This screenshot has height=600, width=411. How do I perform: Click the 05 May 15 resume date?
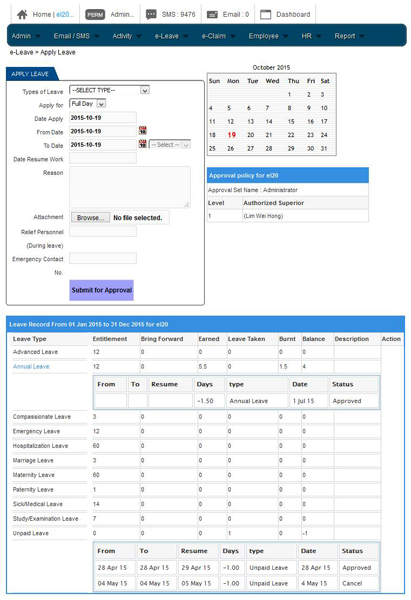(196, 584)
